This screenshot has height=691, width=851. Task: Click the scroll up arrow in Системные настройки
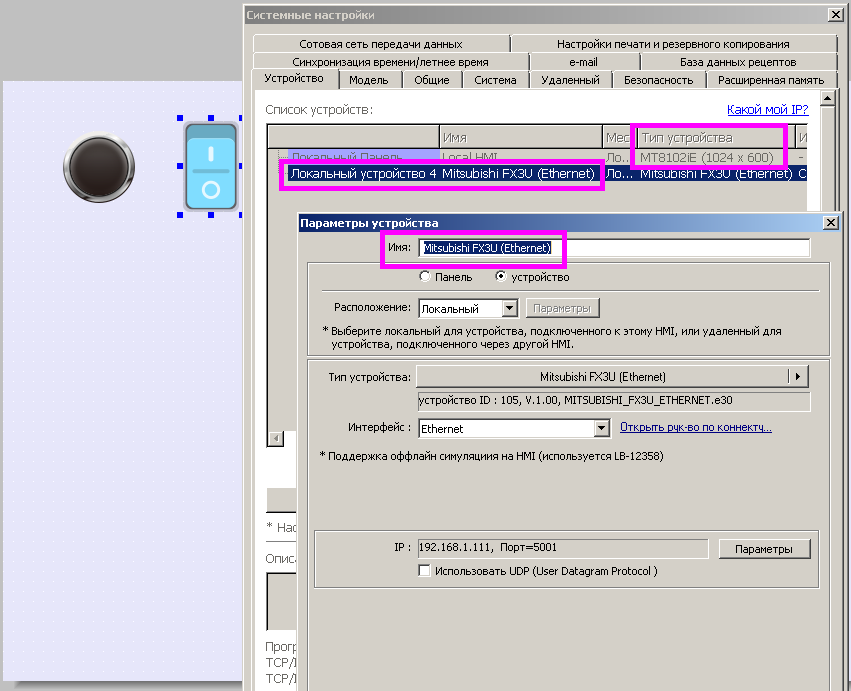coord(827,98)
